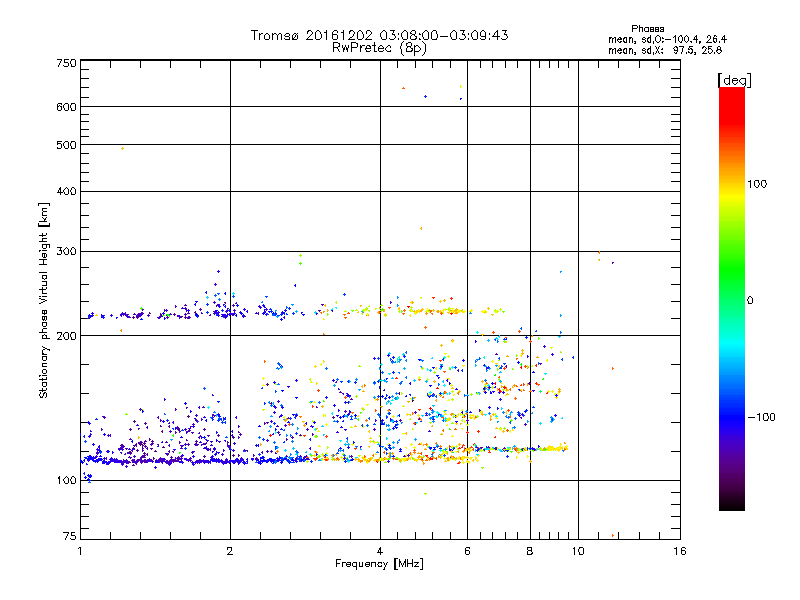Click the y-axis tick label '750'
This screenshot has height=600, width=800.
coord(67,63)
